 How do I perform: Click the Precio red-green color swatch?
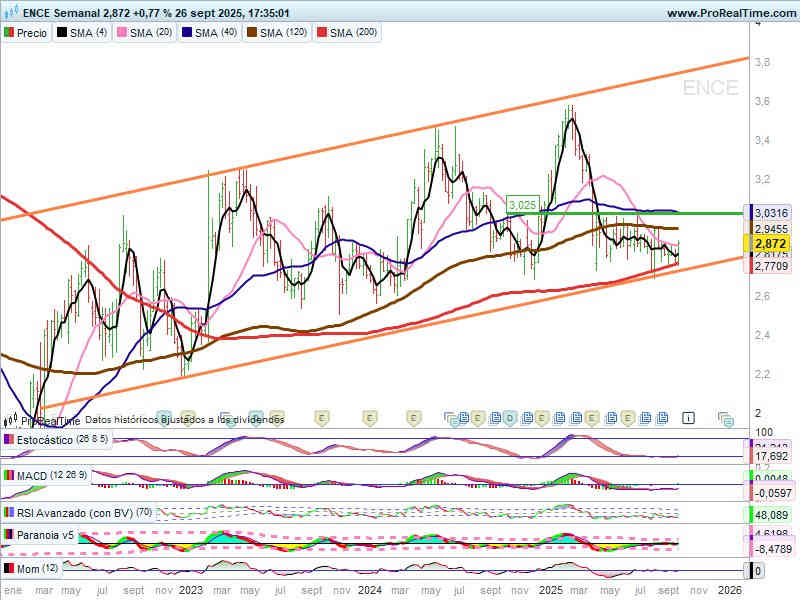point(9,33)
